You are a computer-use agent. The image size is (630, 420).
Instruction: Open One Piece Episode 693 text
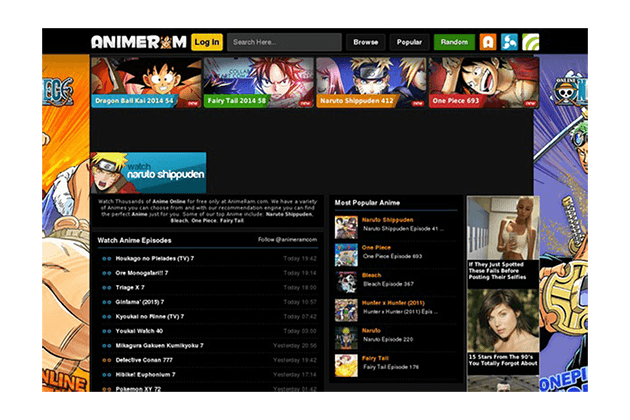393,256
